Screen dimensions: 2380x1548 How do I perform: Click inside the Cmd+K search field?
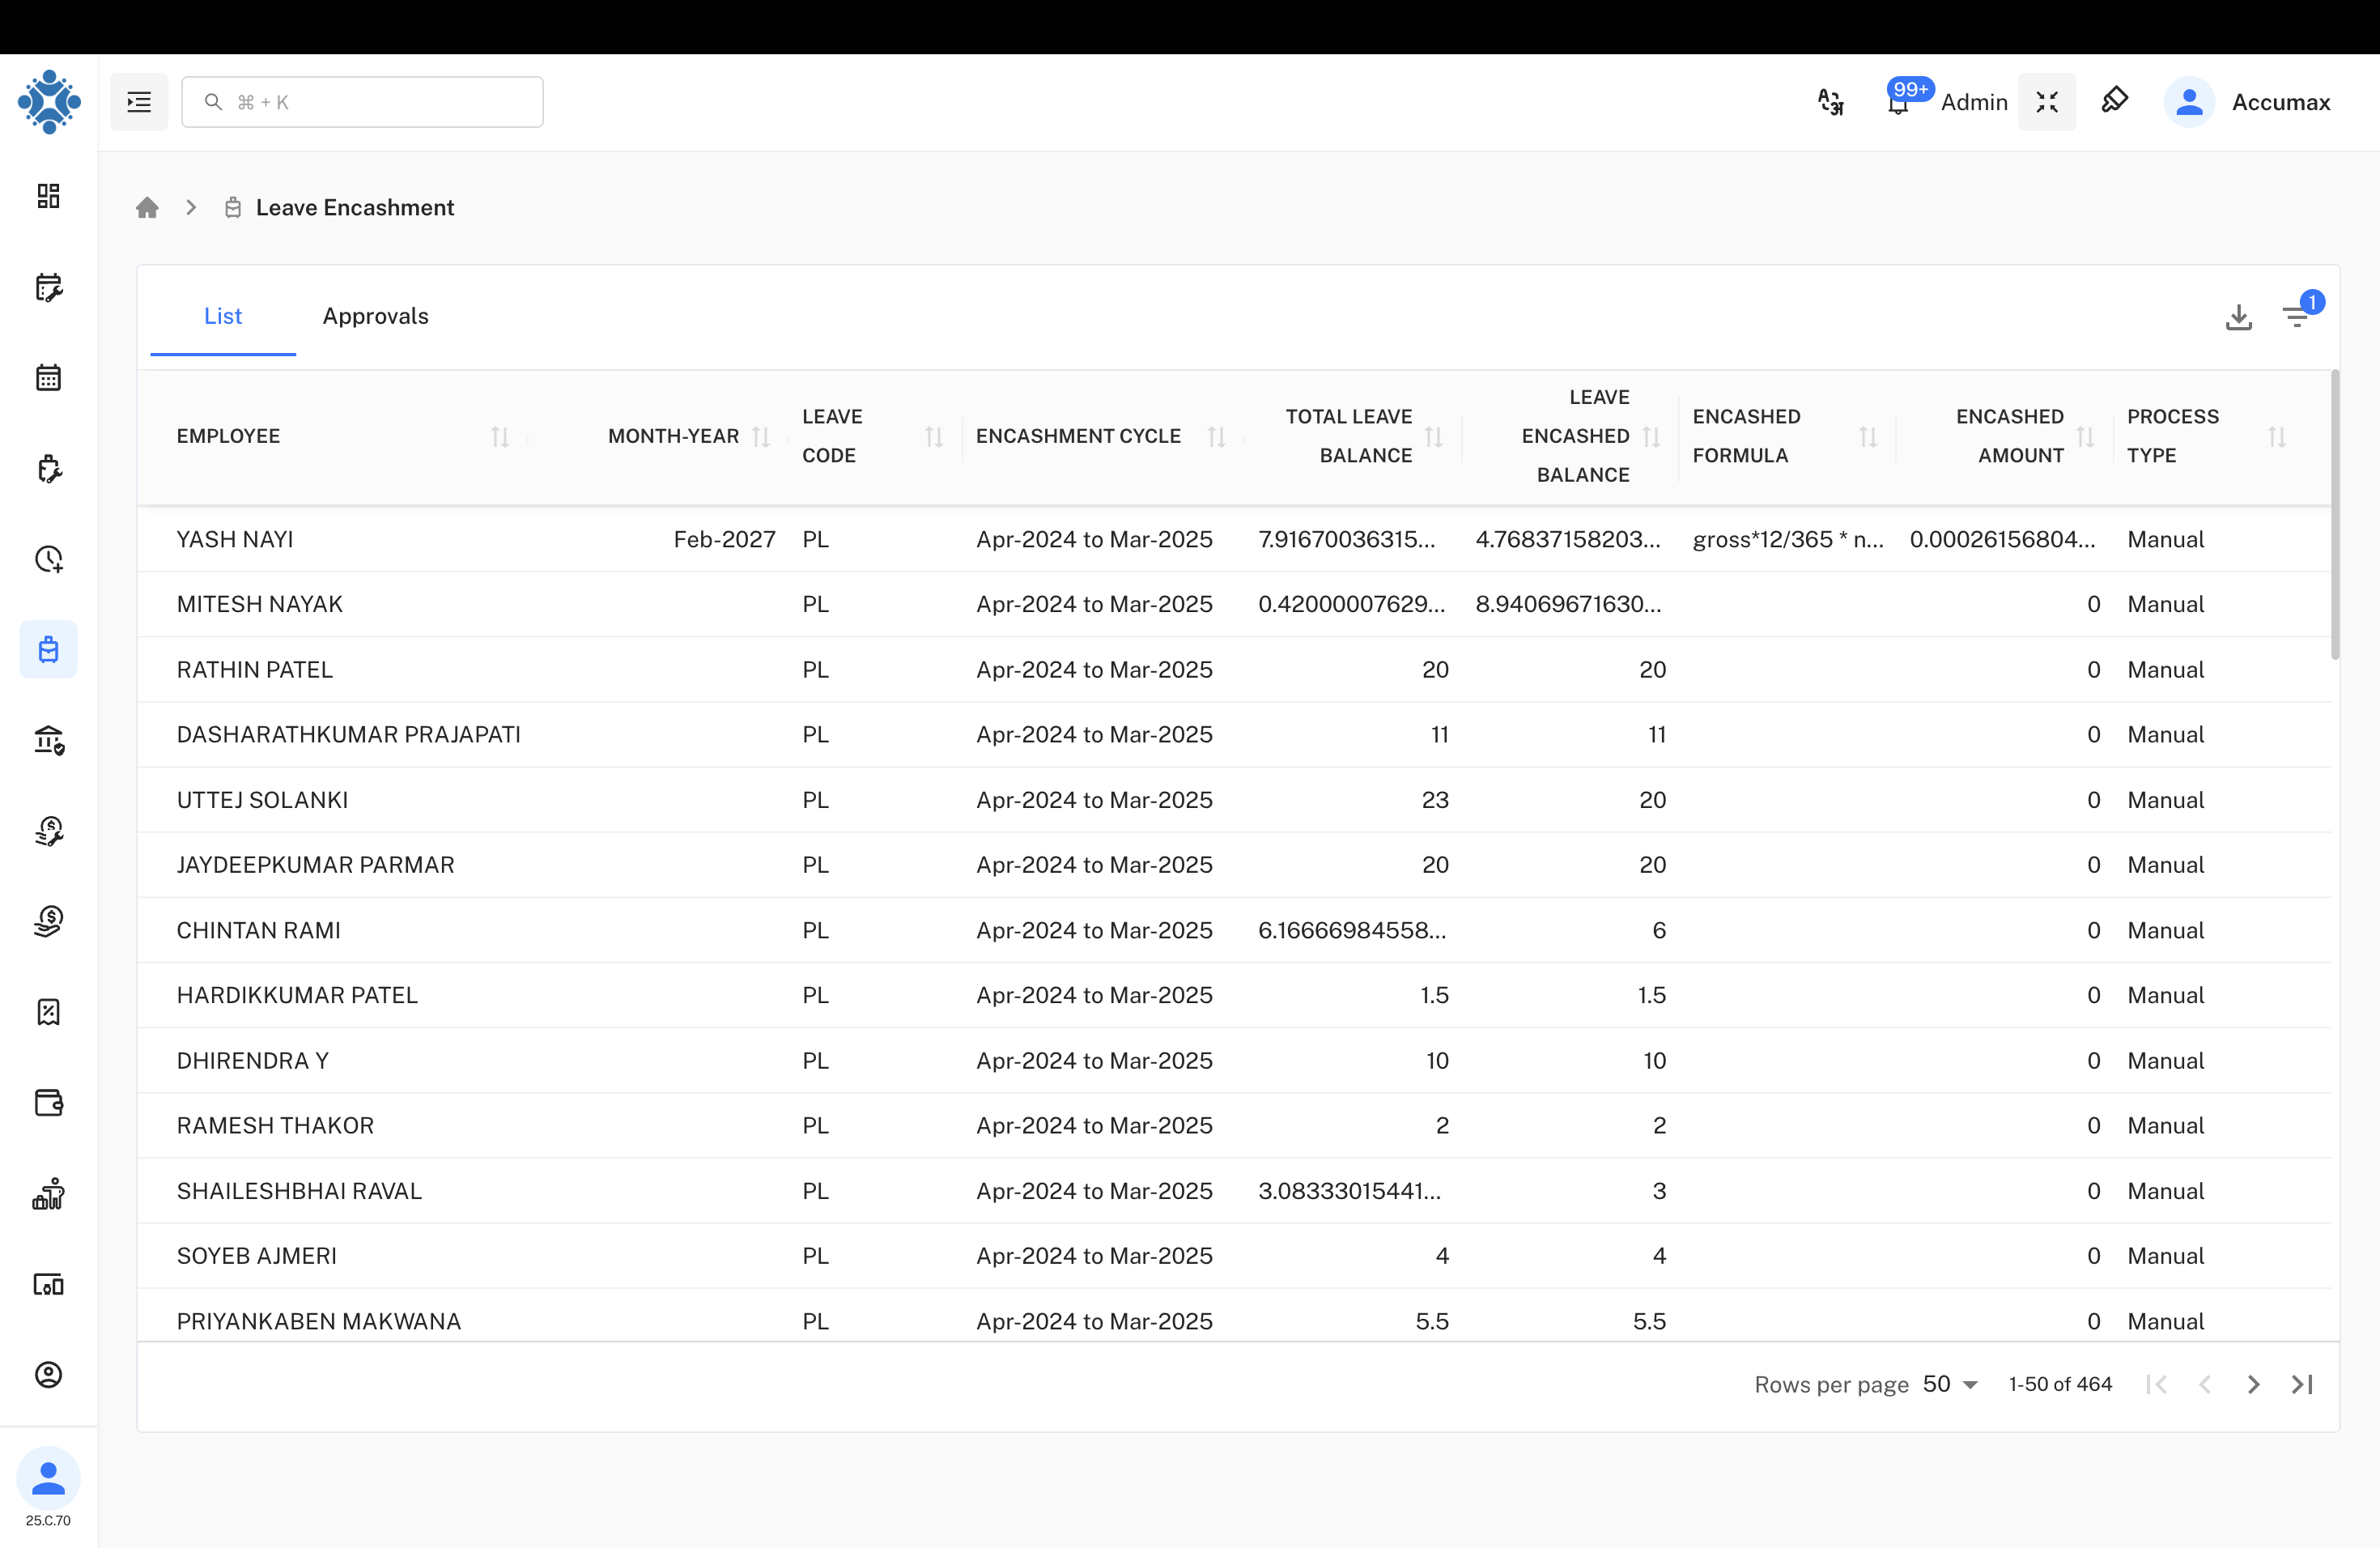(362, 101)
